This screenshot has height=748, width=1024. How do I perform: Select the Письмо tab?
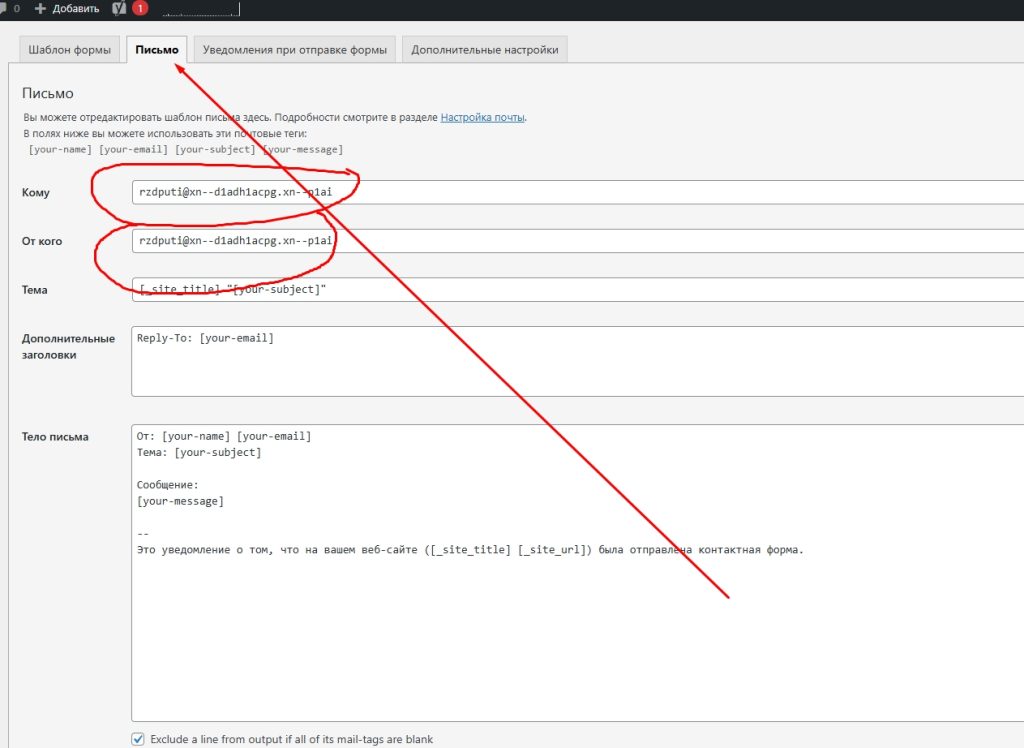[157, 50]
